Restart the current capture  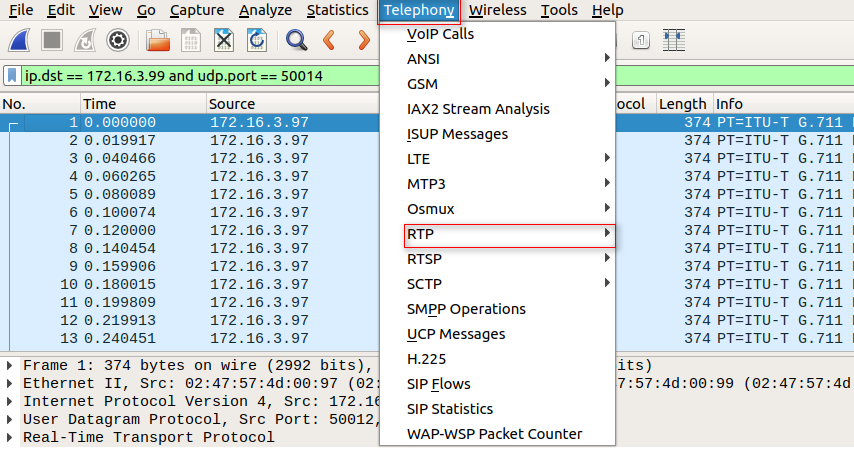coord(85,40)
